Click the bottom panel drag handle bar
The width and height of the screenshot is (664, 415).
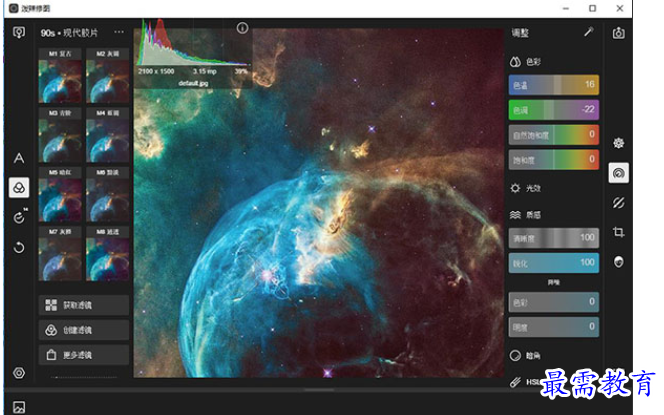click(x=319, y=390)
